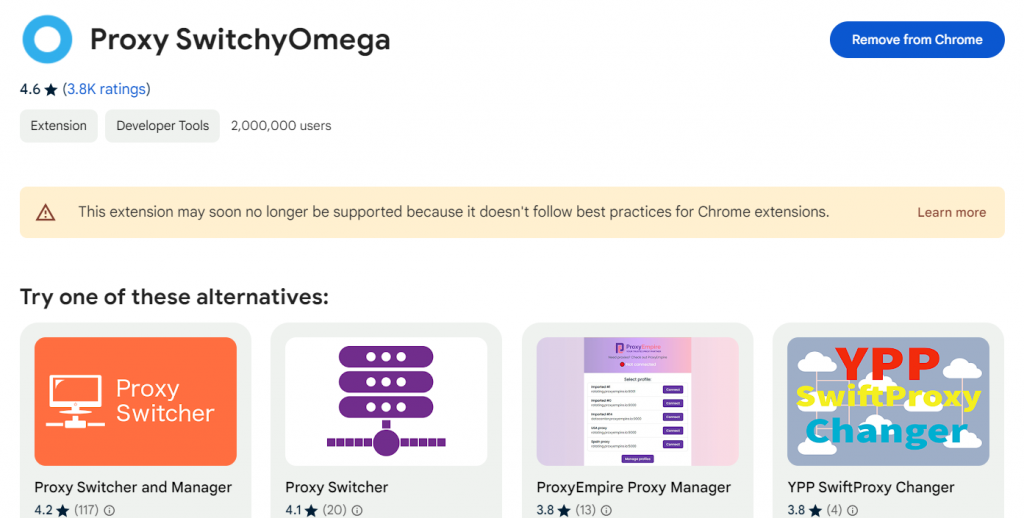The image size is (1024, 518).
Task: Follow the Learn more link in warning banner
Action: coord(951,212)
